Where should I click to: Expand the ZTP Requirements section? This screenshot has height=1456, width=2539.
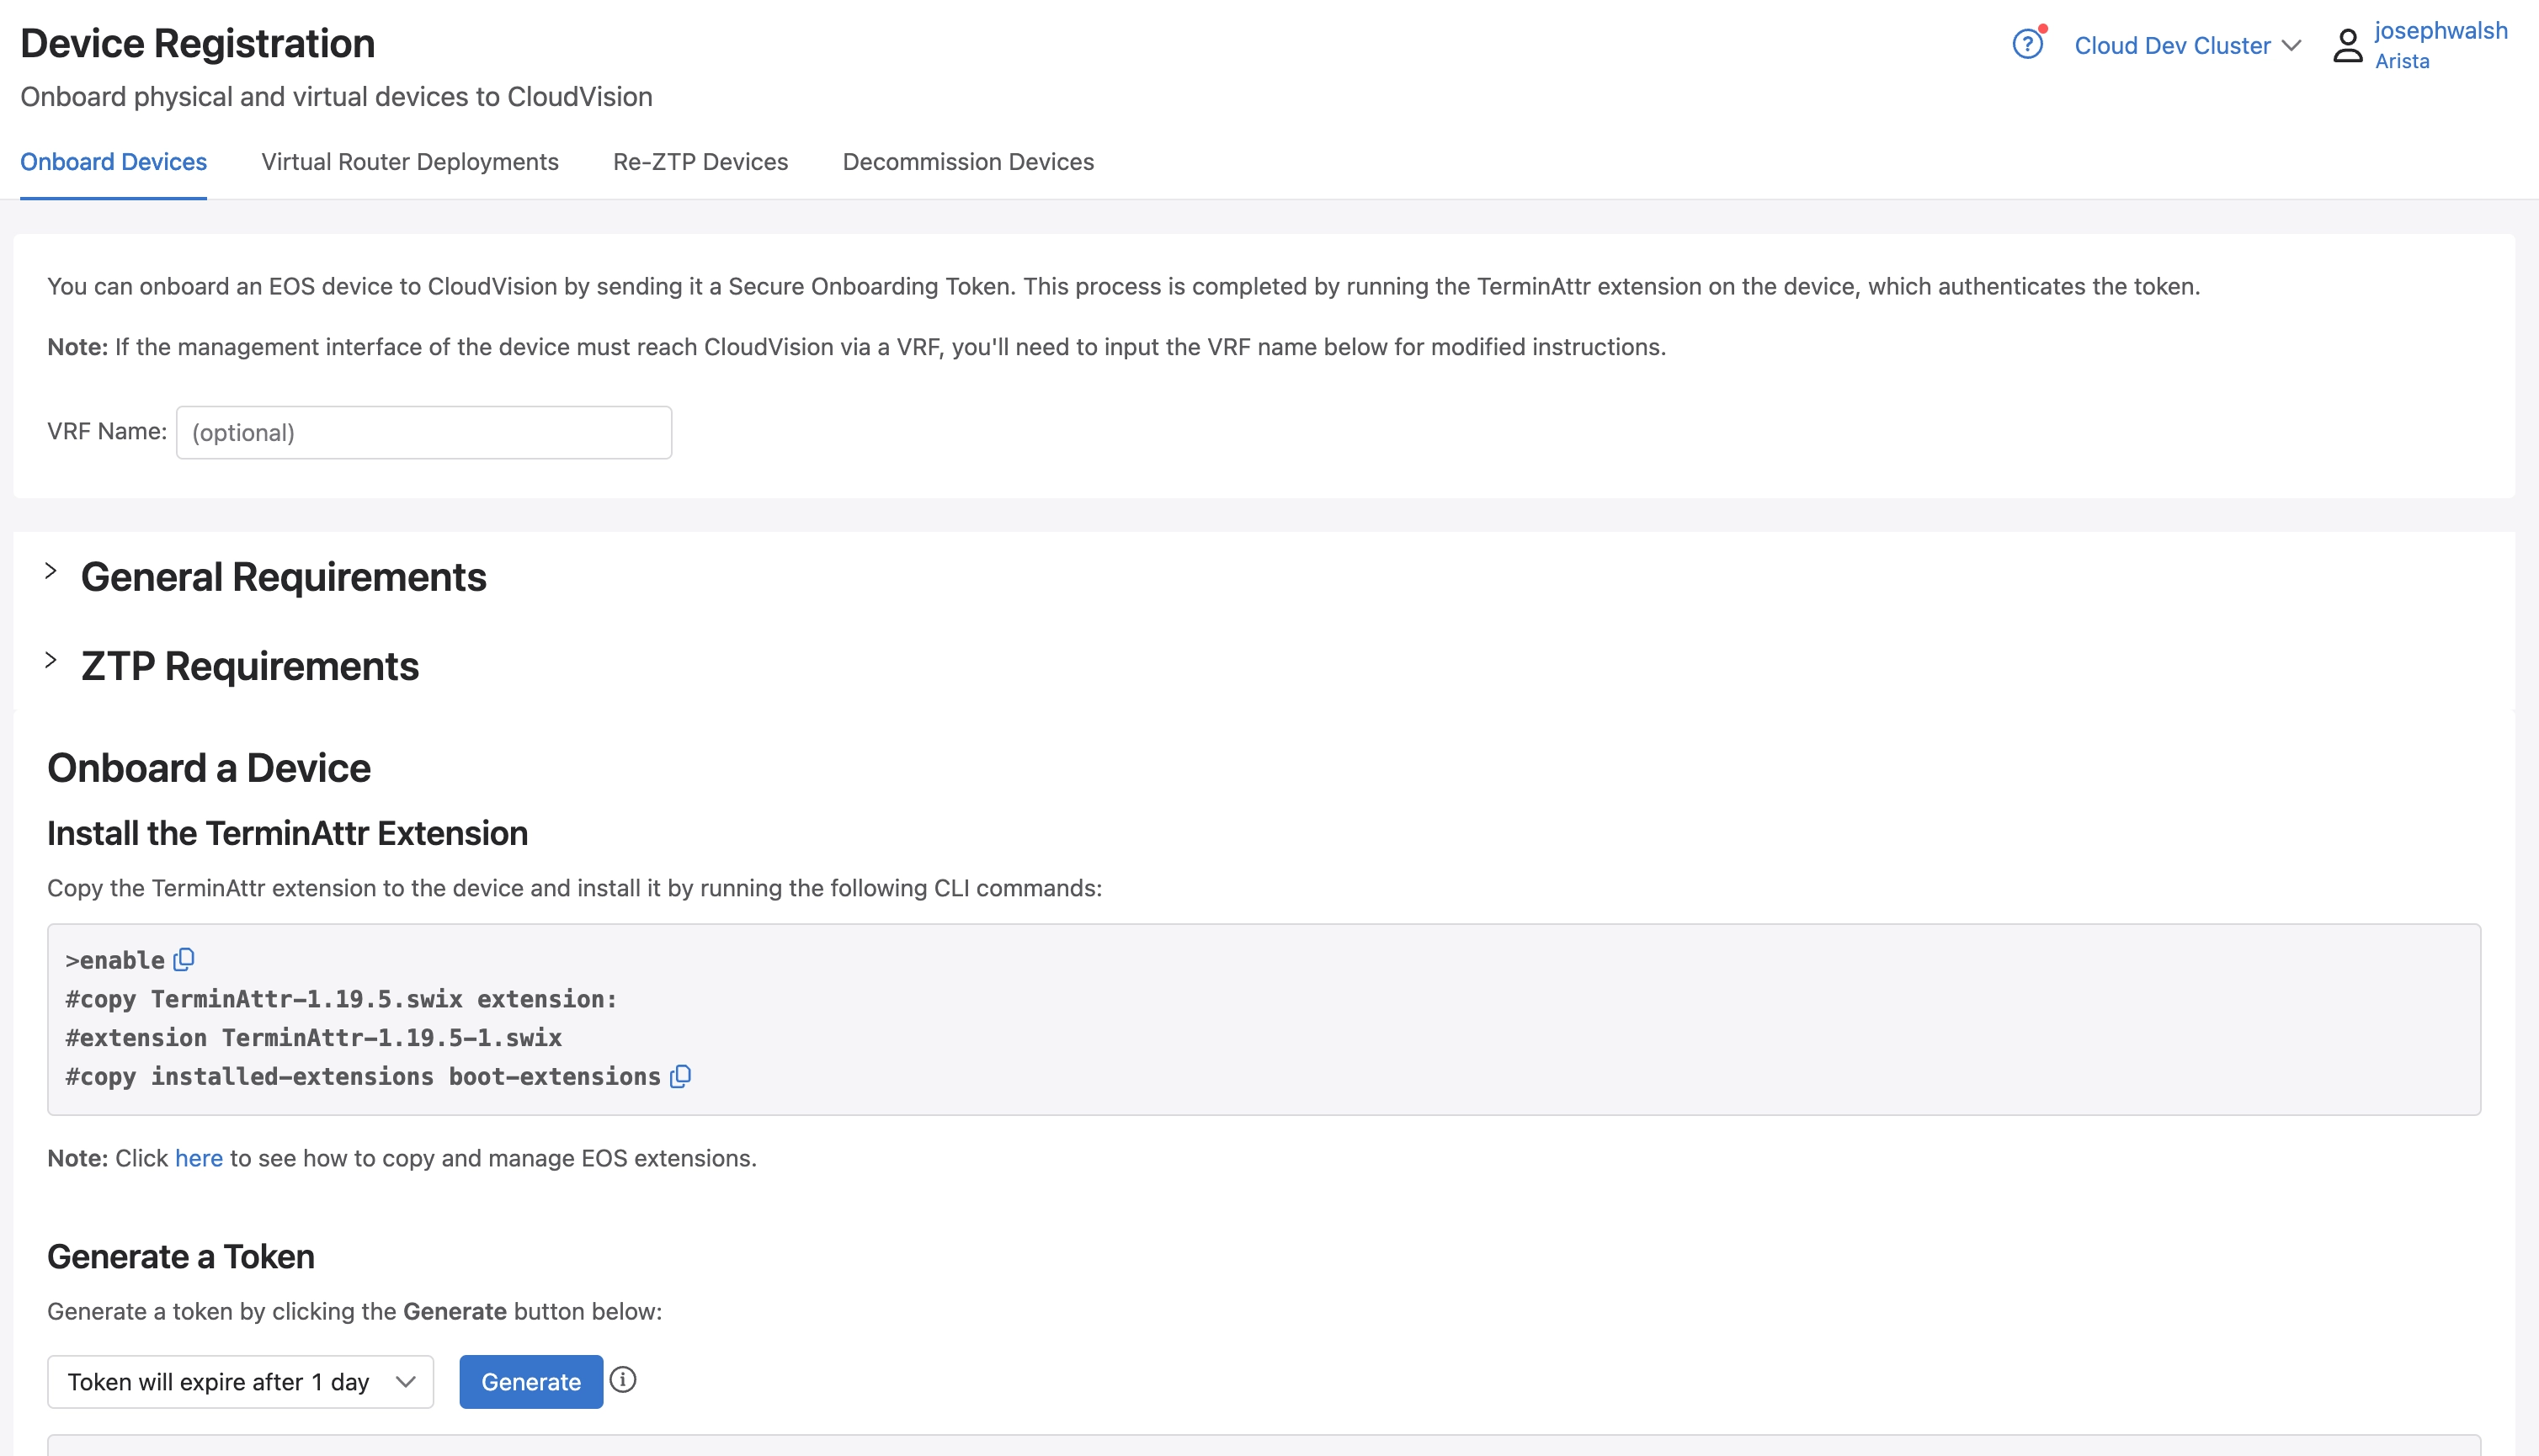point(51,660)
